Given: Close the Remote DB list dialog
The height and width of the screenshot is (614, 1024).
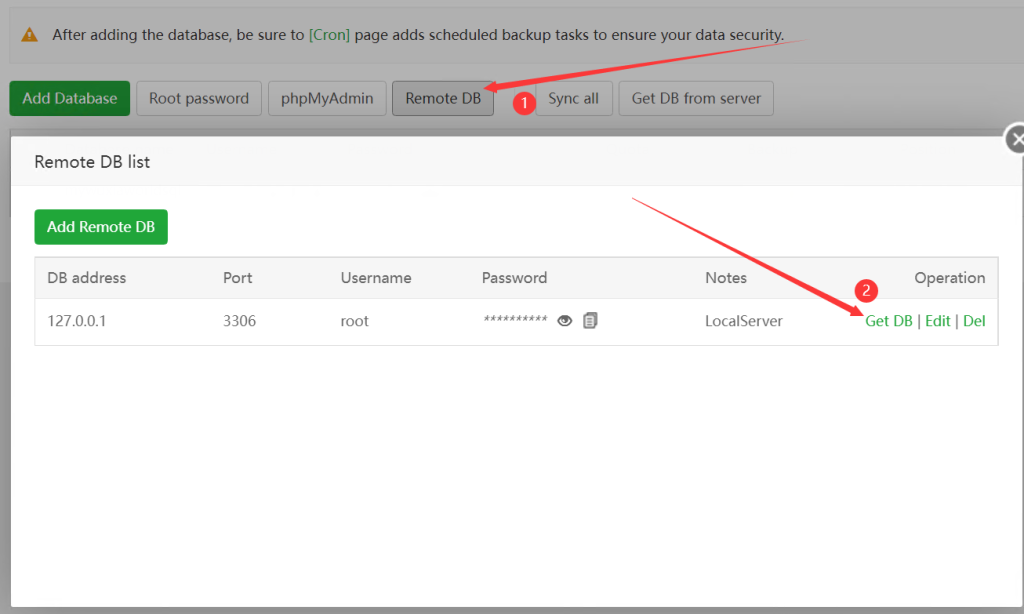Looking at the screenshot, I should pyautogui.click(x=1014, y=138).
